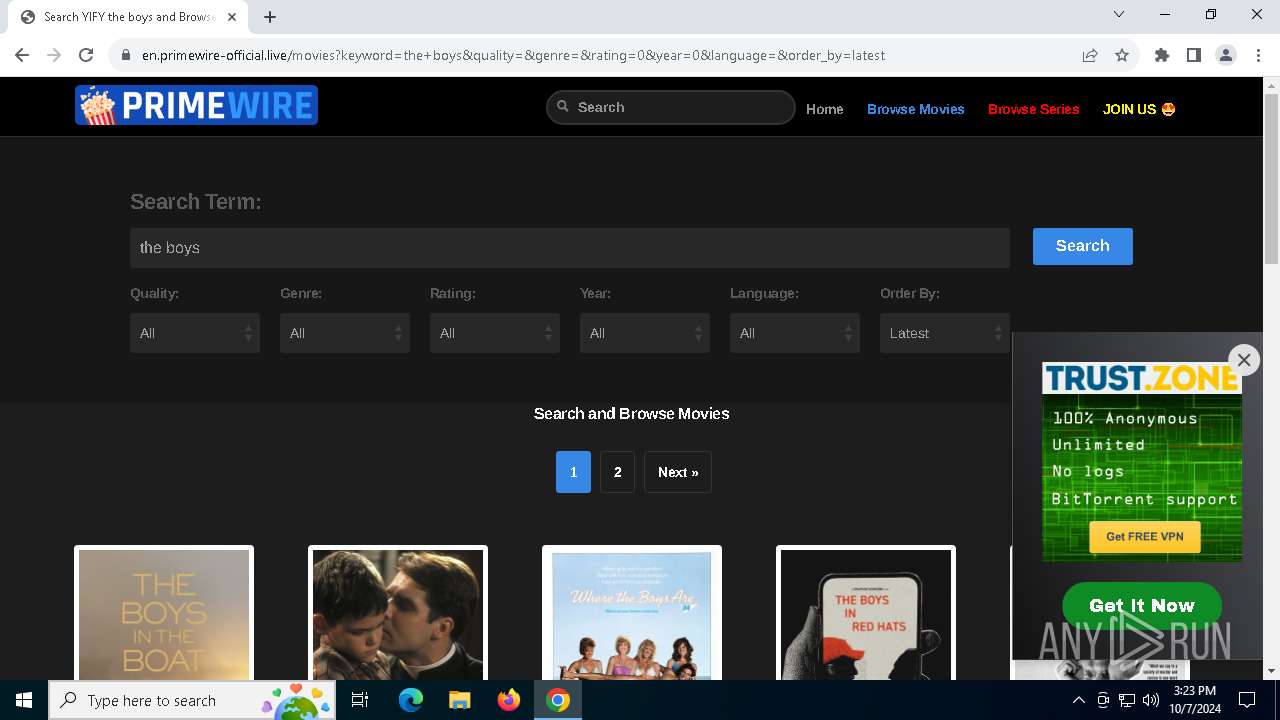This screenshot has width=1280, height=720.
Task: Open a new browser tab
Action: click(270, 17)
